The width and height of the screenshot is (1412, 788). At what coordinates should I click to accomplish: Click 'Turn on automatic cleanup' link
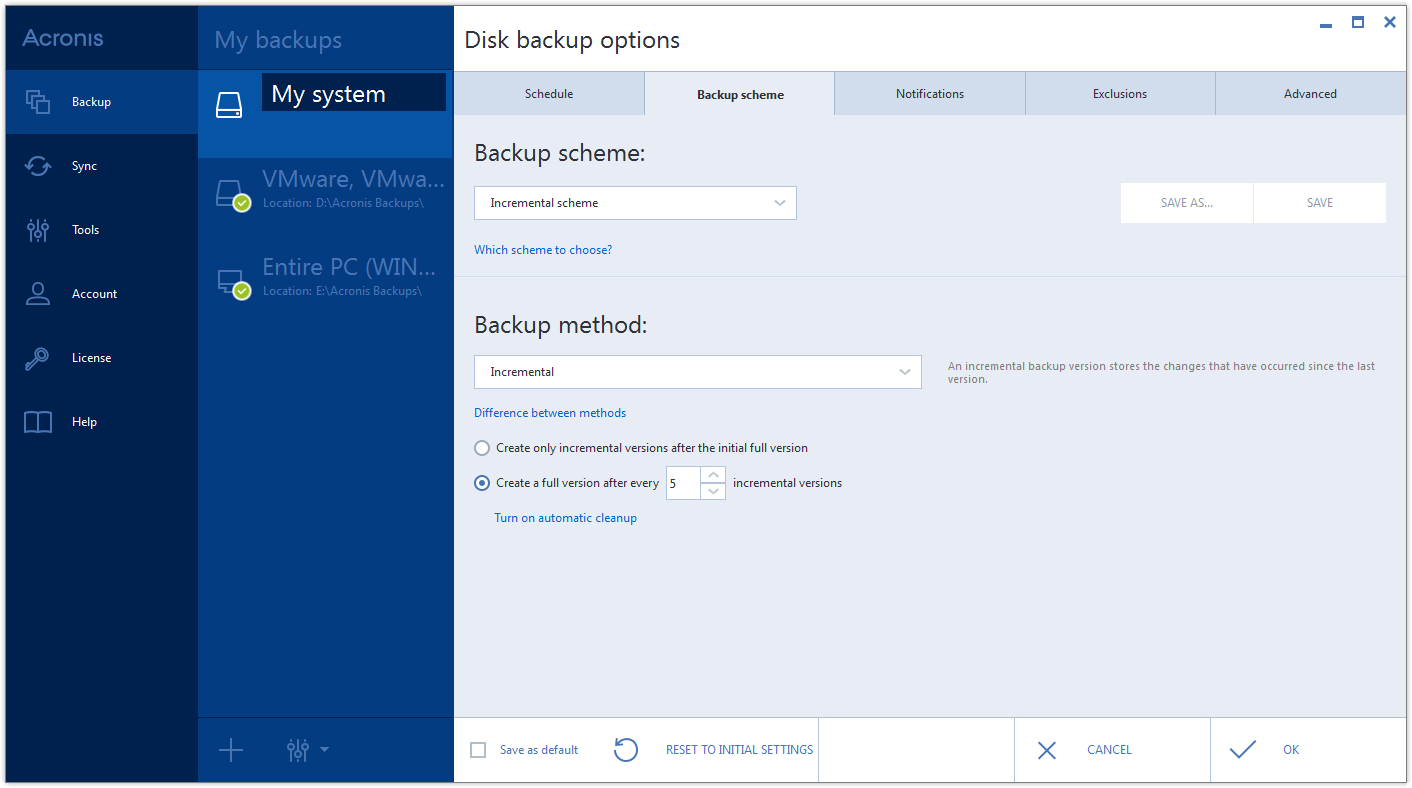tap(565, 518)
